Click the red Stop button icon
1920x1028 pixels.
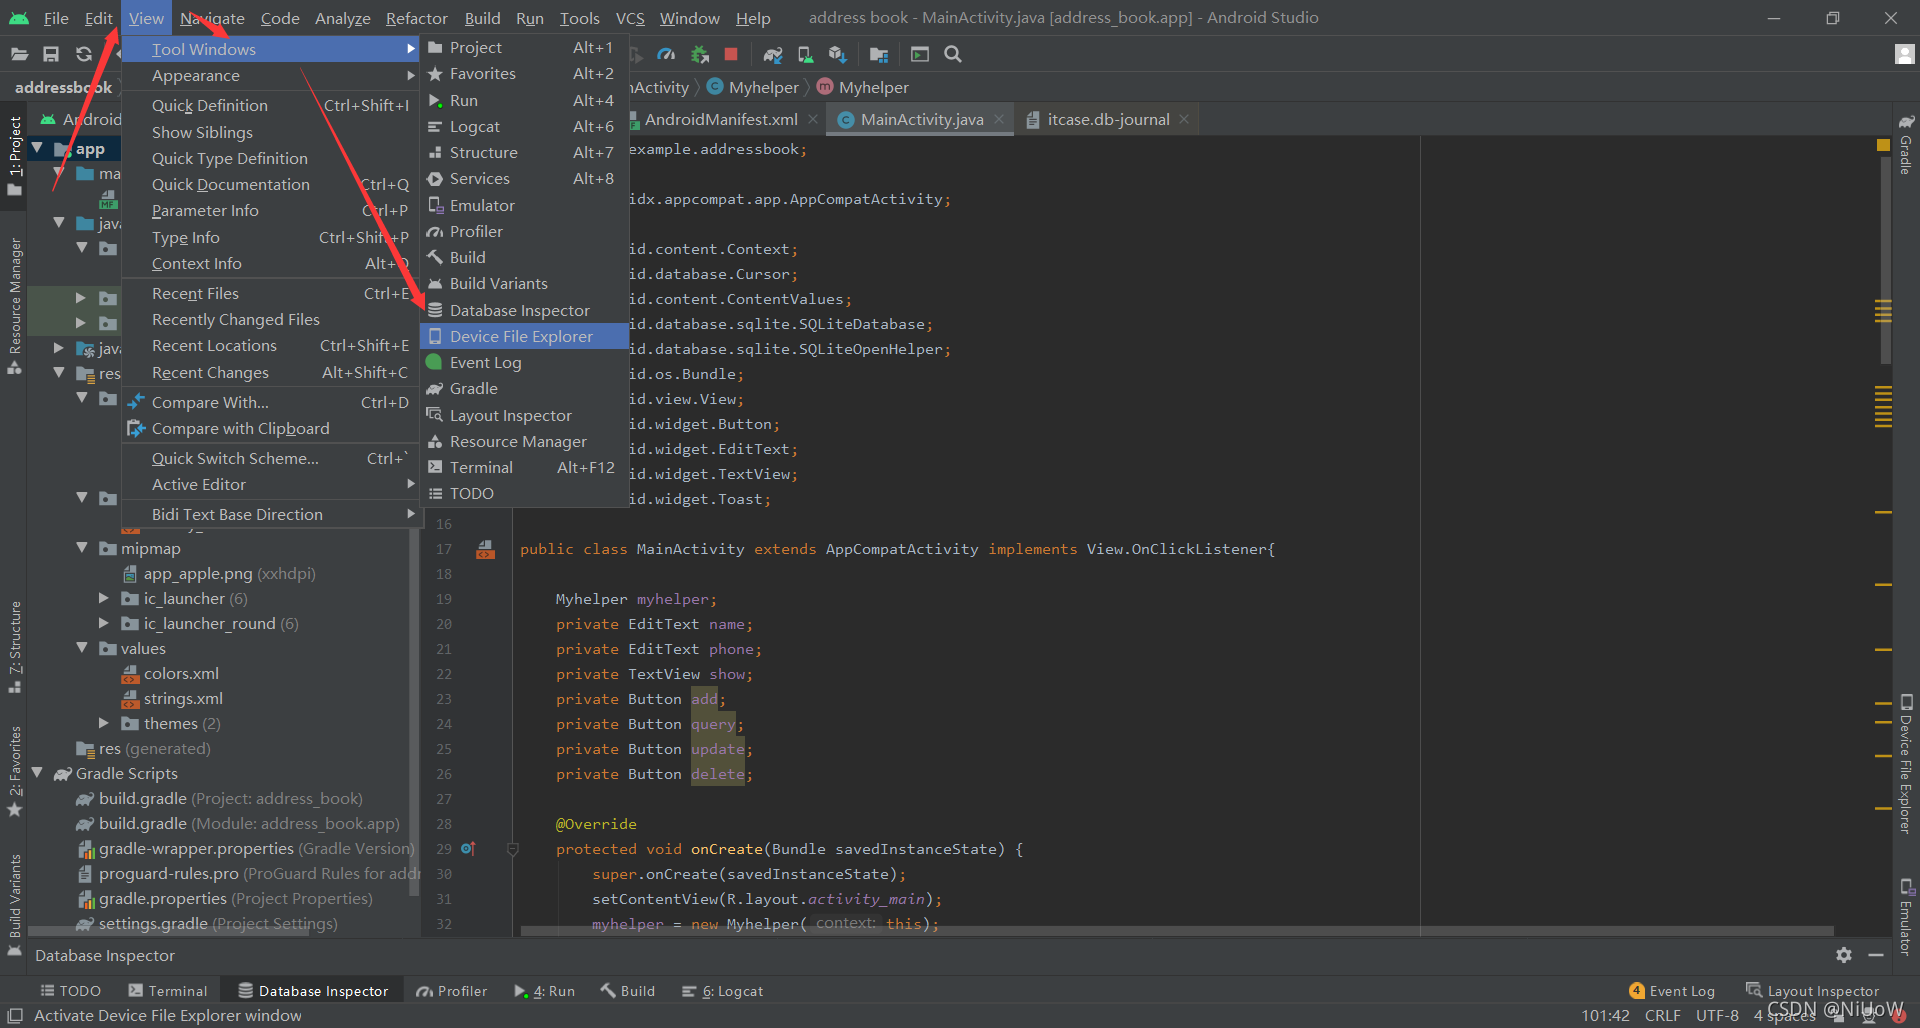tap(731, 54)
